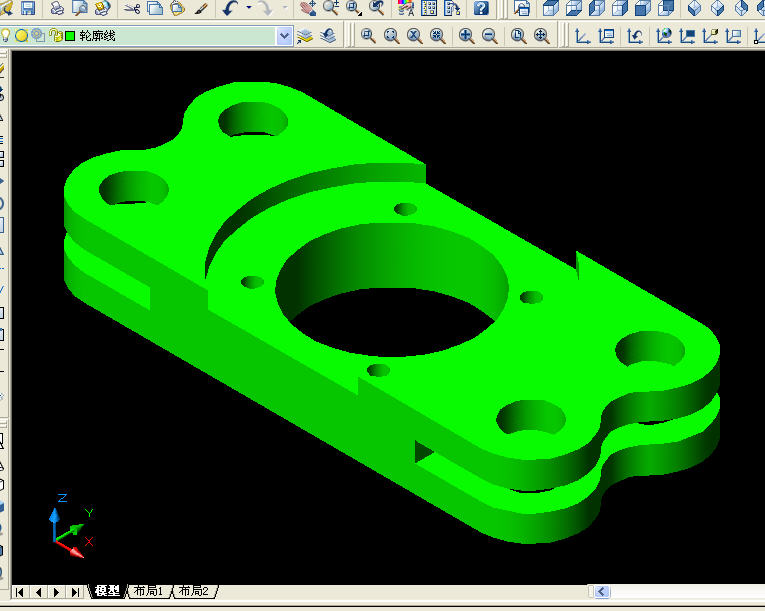This screenshot has height=611, width=765.
Task: Open the Undo history dropdown arrow
Action: coord(249,8)
